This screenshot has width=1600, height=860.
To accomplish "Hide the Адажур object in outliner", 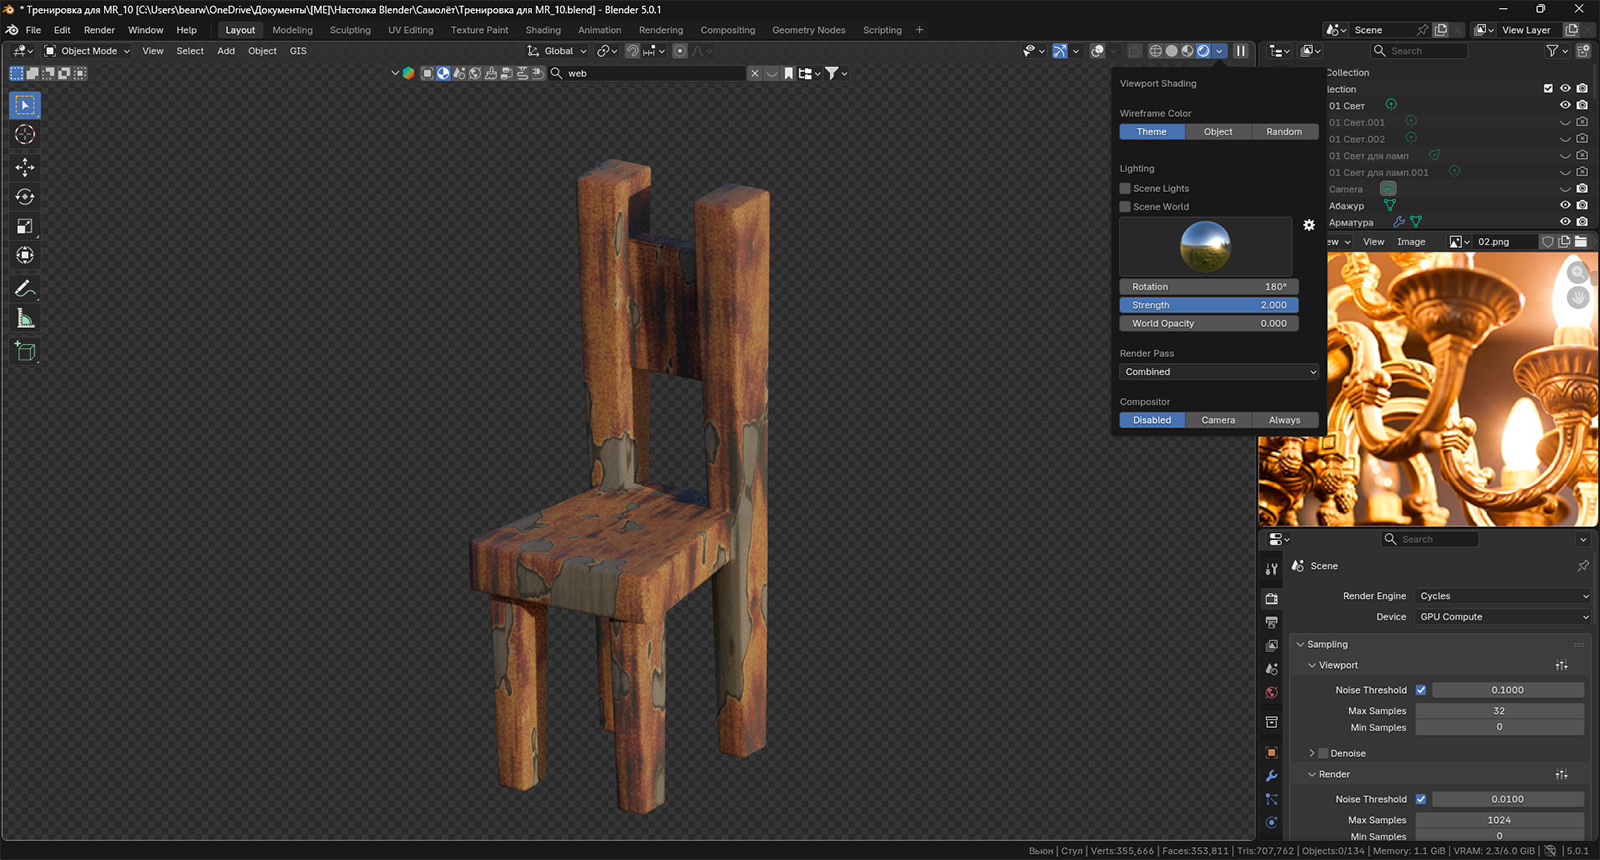I will 1565,205.
